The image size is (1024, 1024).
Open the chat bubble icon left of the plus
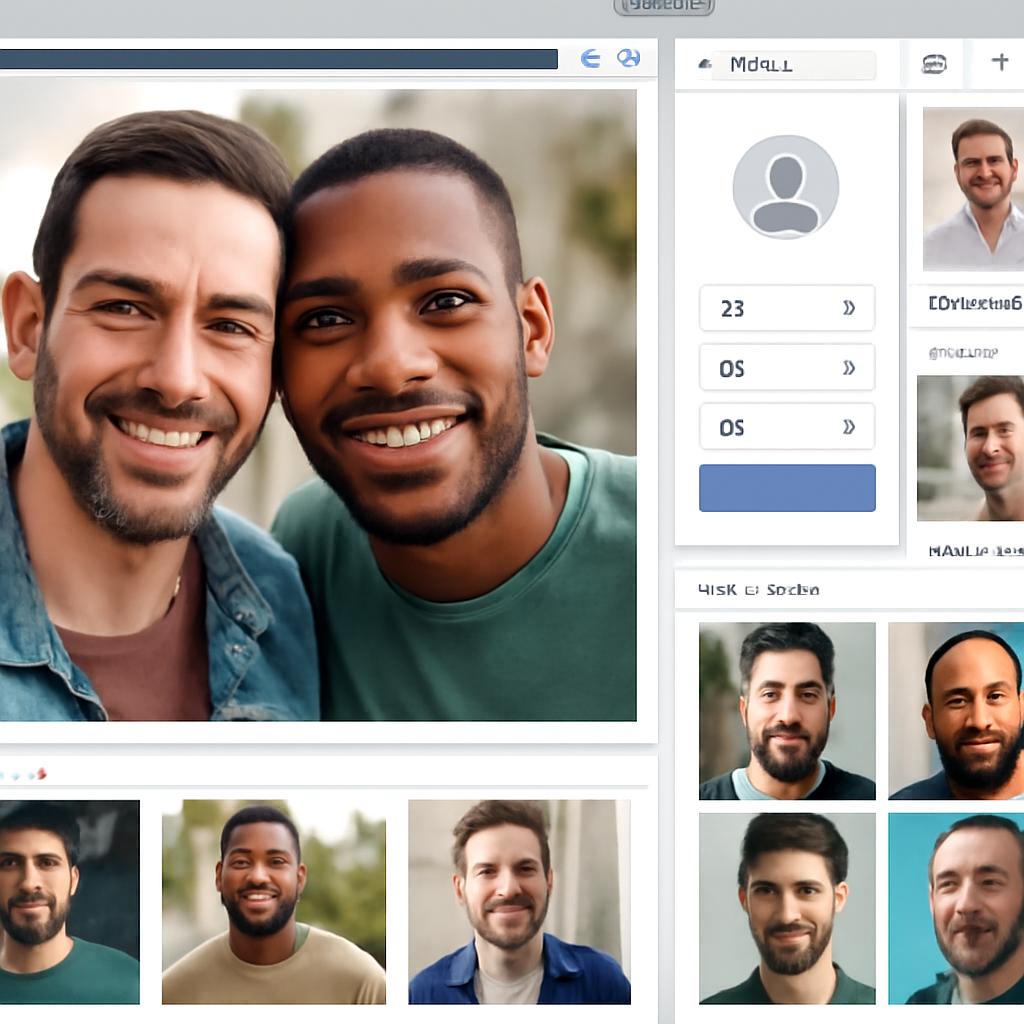(x=934, y=64)
